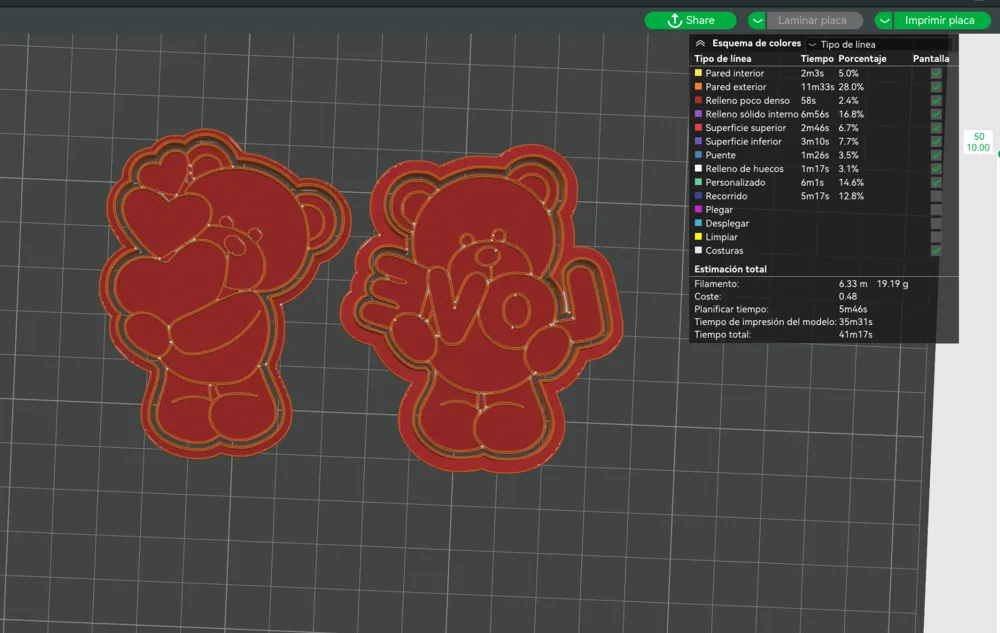
Task: Enable the Recorrido display checkbox
Action: (936, 196)
